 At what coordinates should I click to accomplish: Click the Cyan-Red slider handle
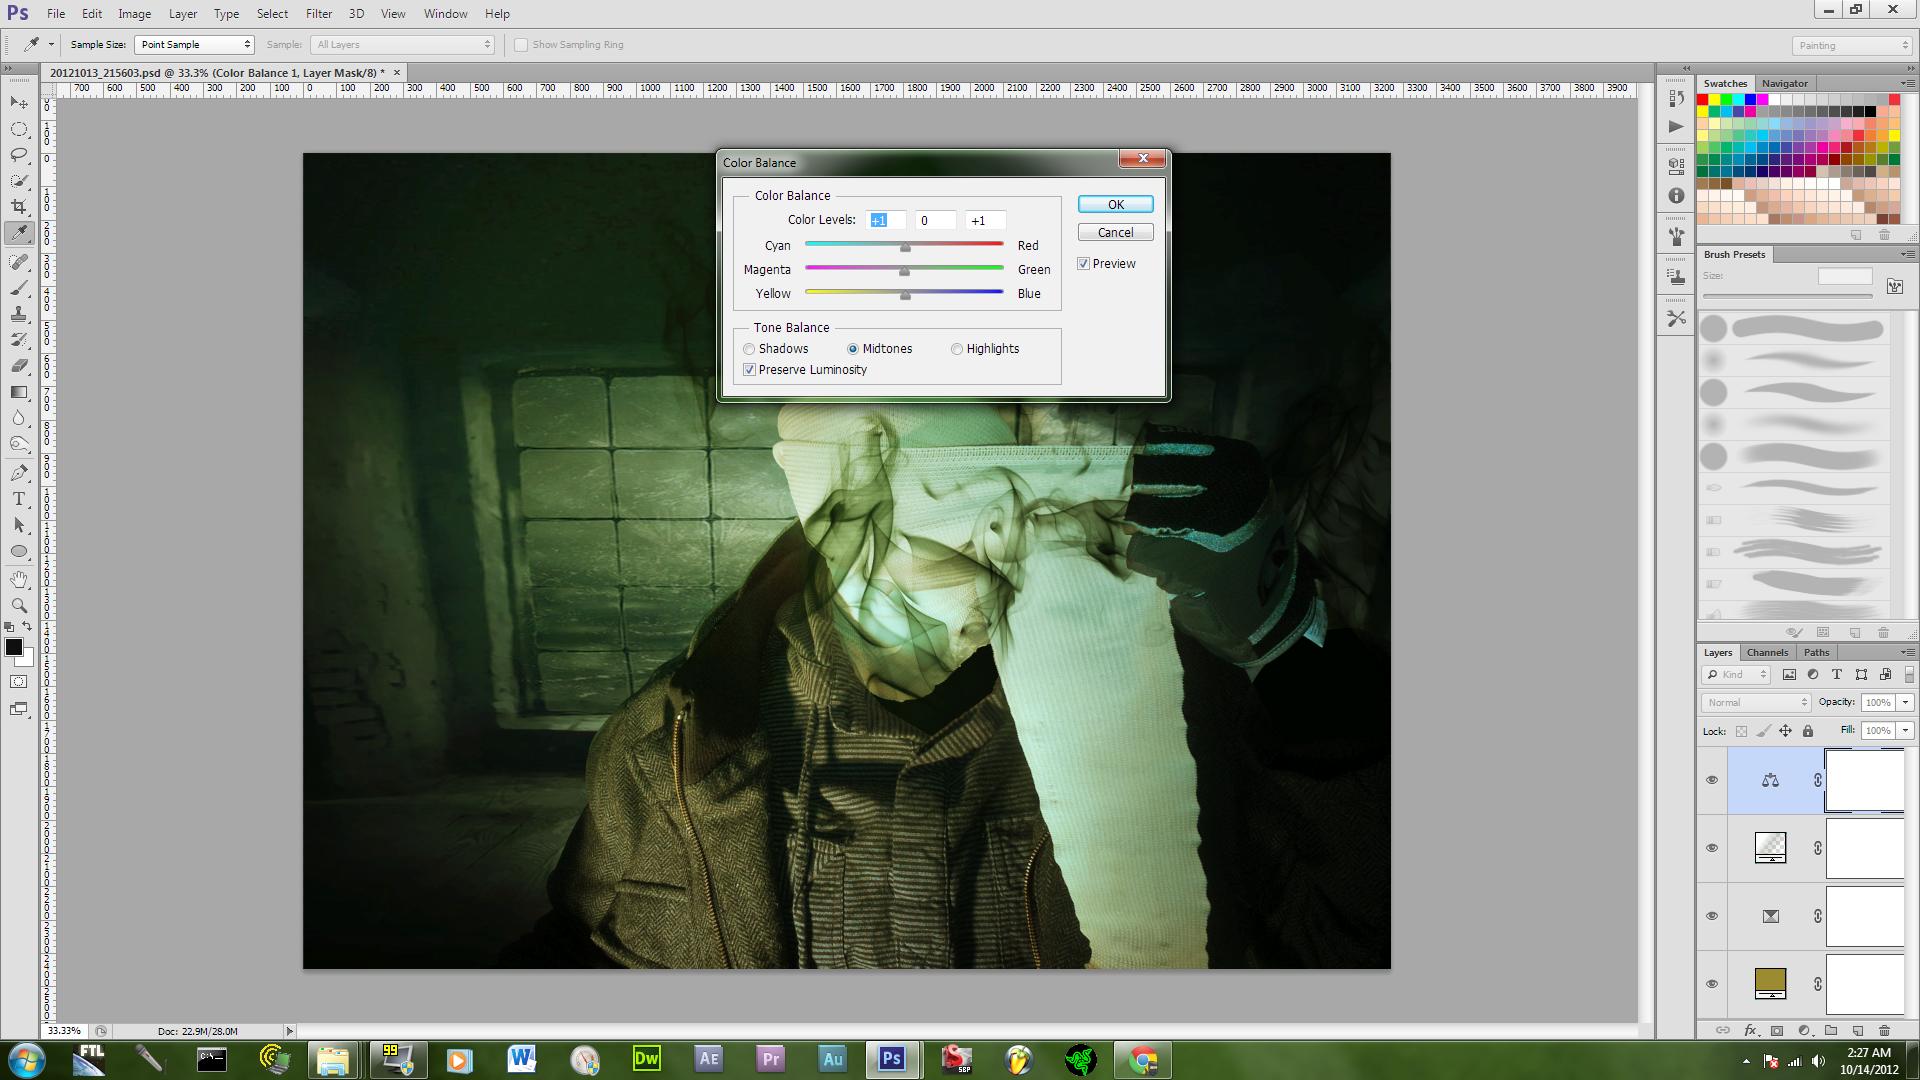click(x=905, y=247)
